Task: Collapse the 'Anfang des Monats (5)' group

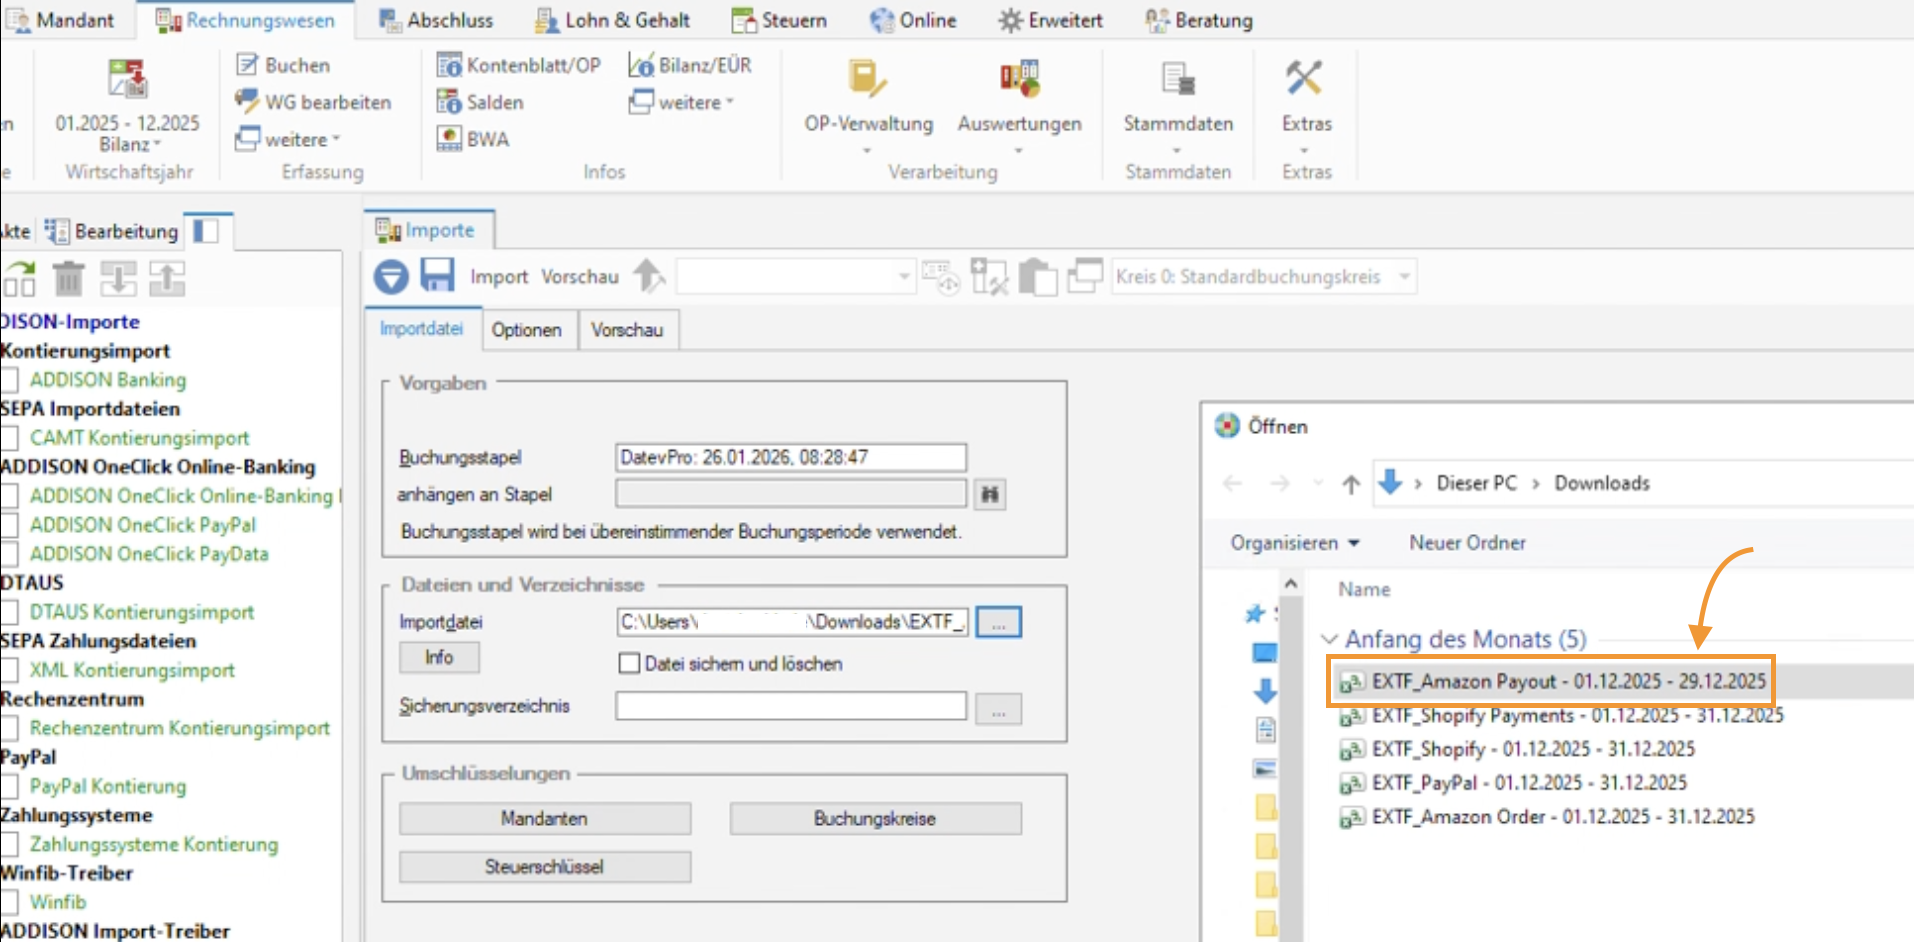Action: [1330, 639]
